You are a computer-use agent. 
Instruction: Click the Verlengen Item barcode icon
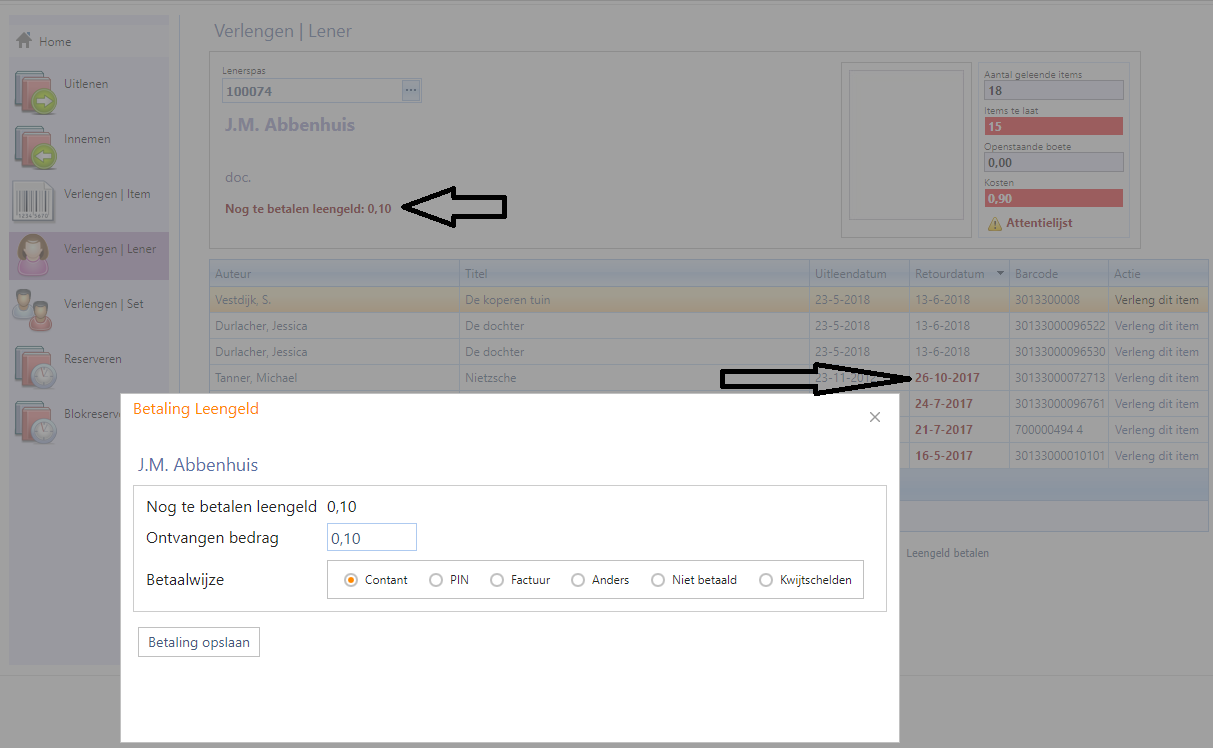(33, 201)
